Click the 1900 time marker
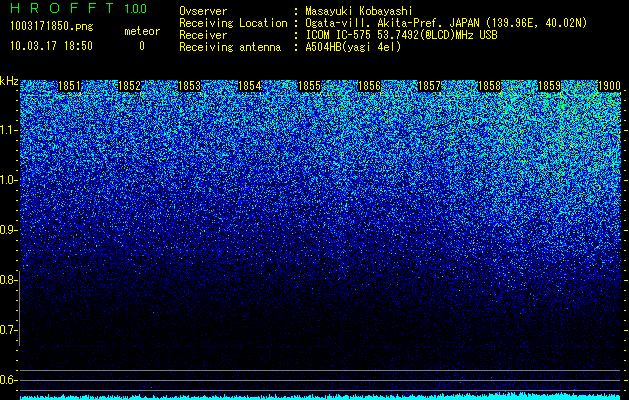The image size is (629, 400). (x=609, y=86)
